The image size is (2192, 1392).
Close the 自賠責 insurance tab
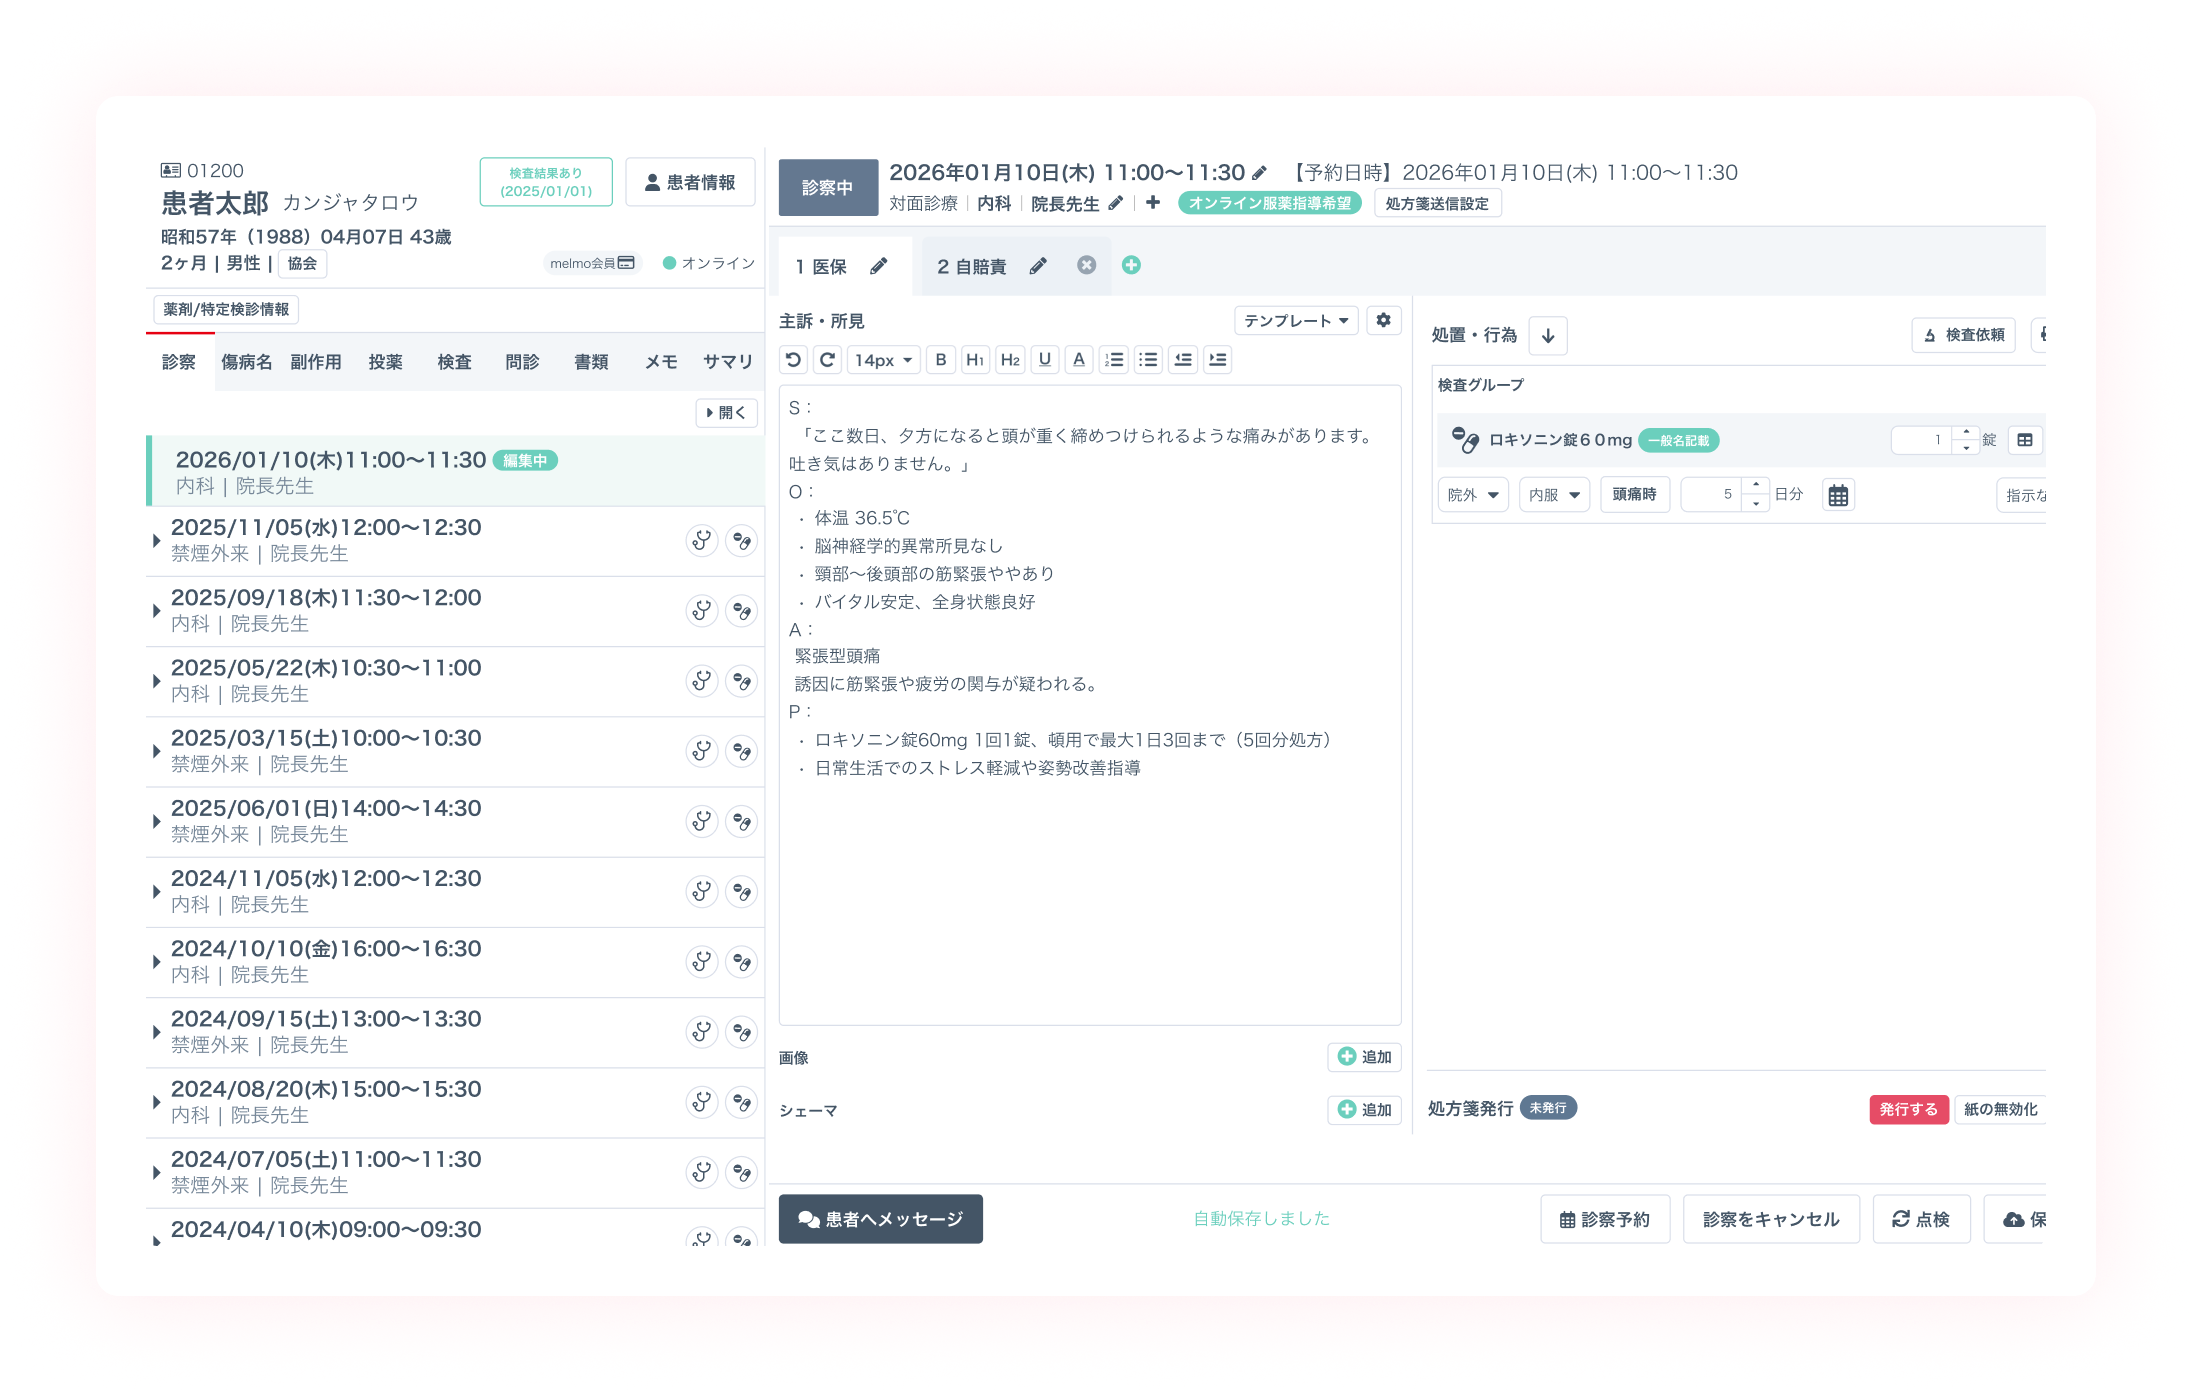coord(1086,265)
